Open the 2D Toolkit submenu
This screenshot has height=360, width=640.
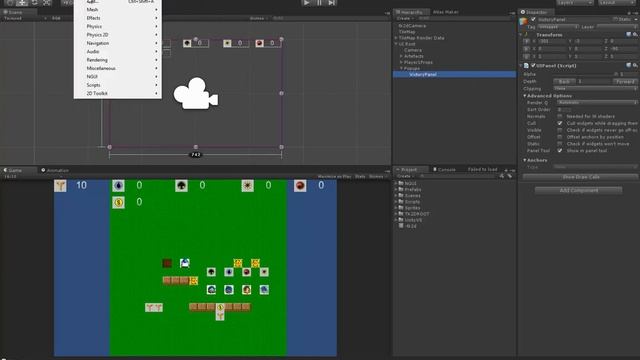[x=118, y=93]
